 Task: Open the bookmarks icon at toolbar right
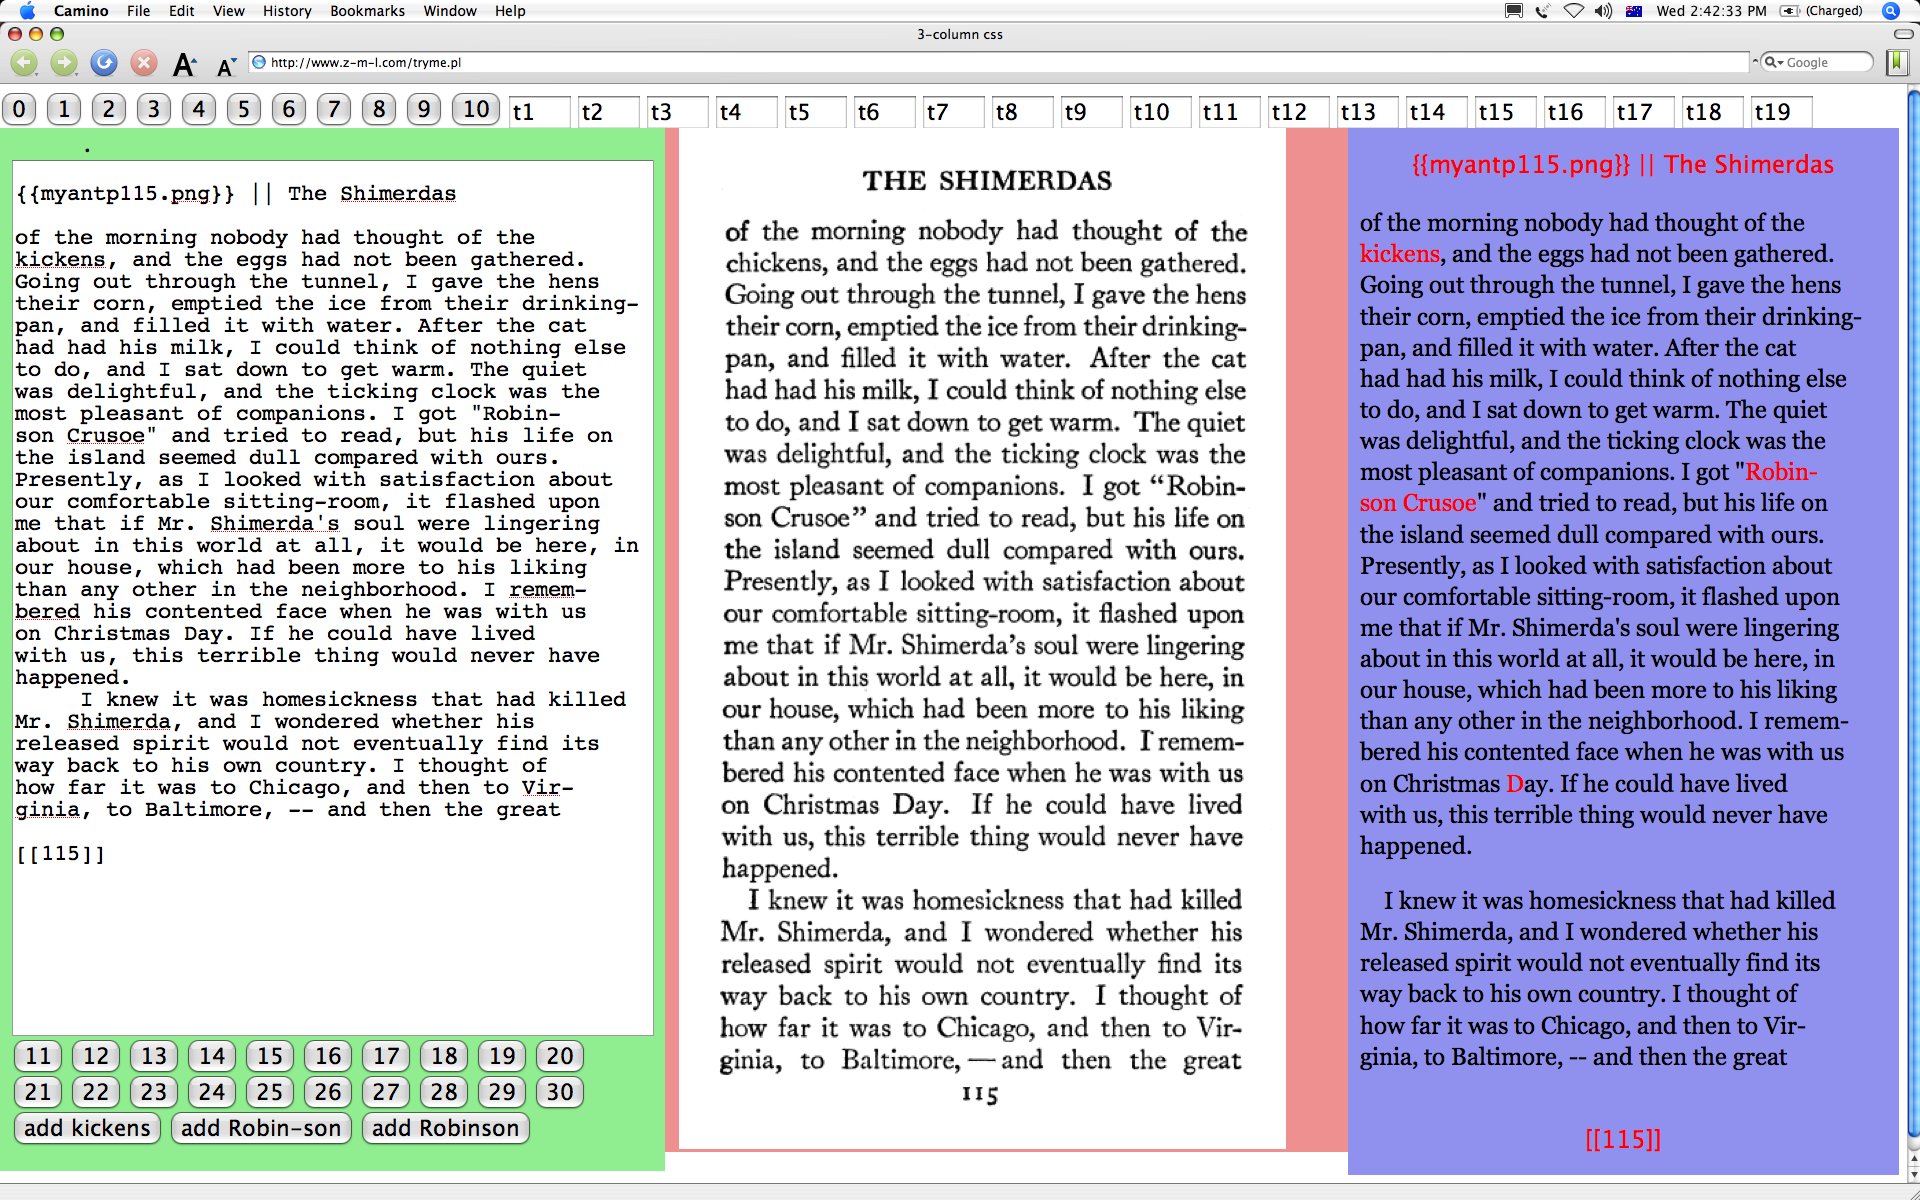(x=1897, y=62)
